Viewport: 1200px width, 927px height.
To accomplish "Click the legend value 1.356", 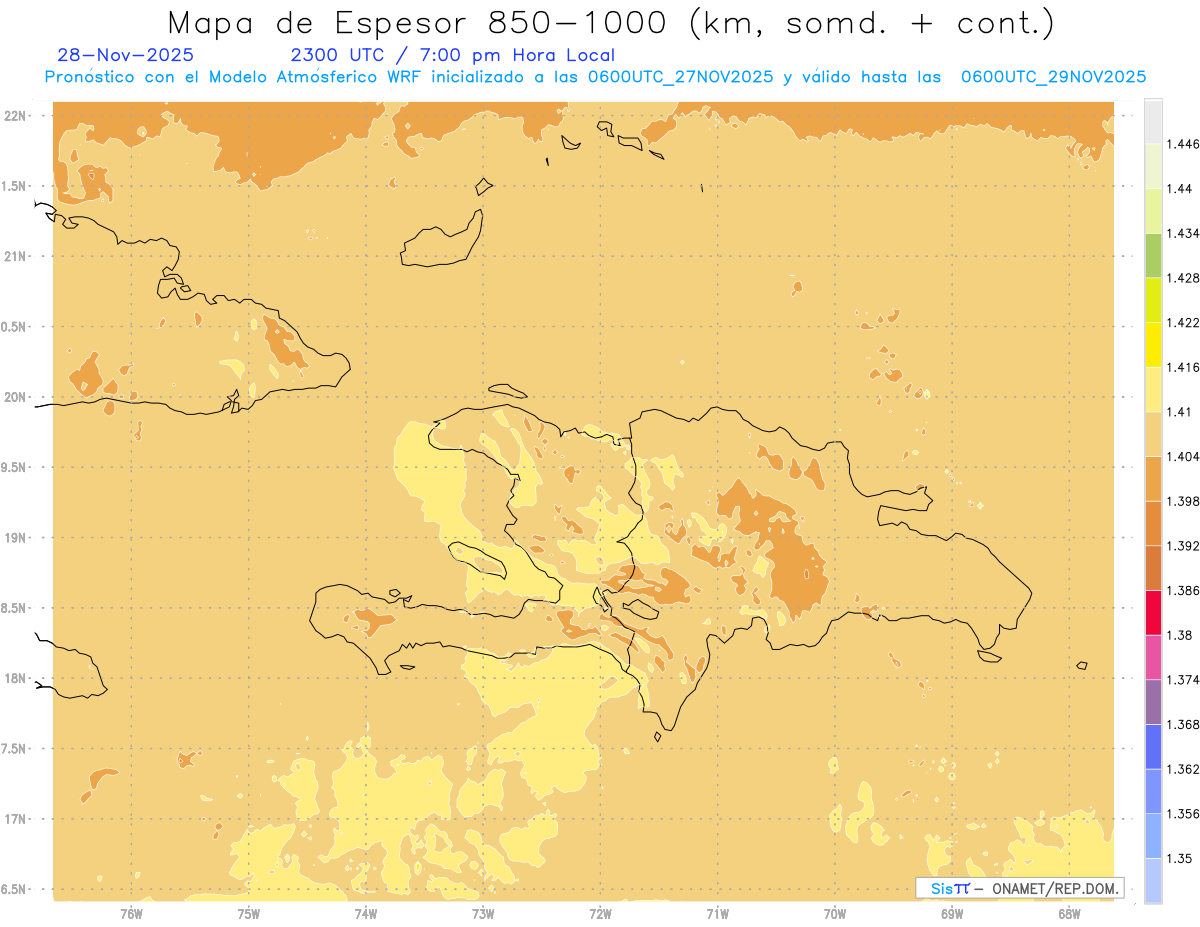I will pos(1183,814).
